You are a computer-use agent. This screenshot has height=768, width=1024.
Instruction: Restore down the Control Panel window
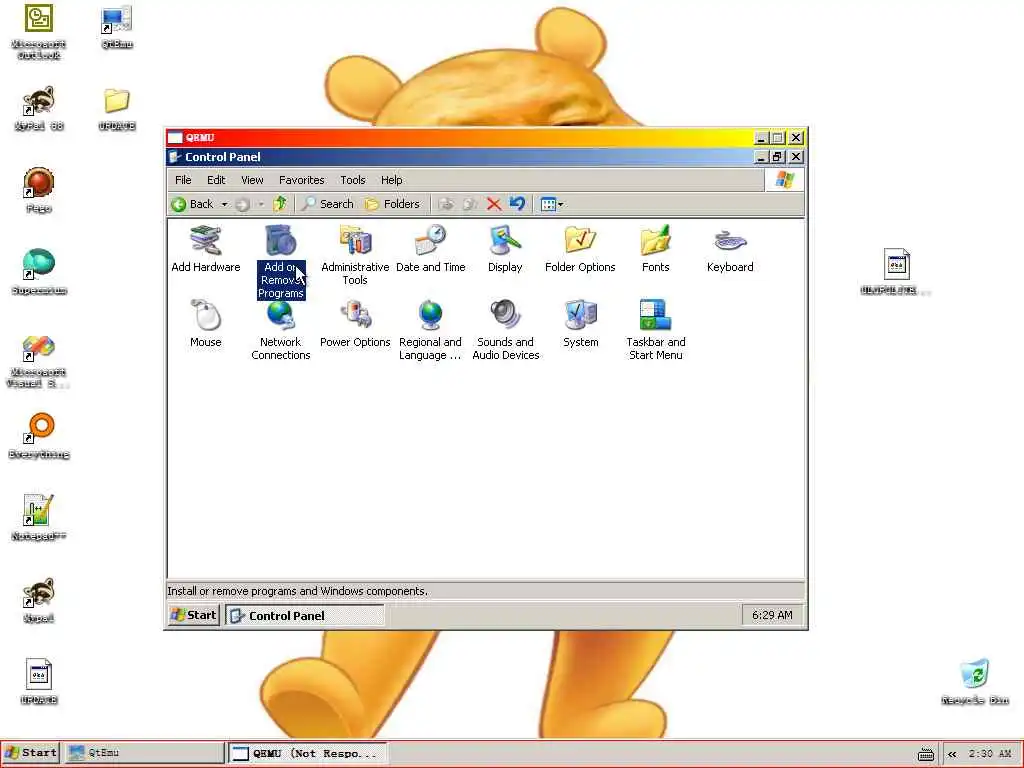777,157
